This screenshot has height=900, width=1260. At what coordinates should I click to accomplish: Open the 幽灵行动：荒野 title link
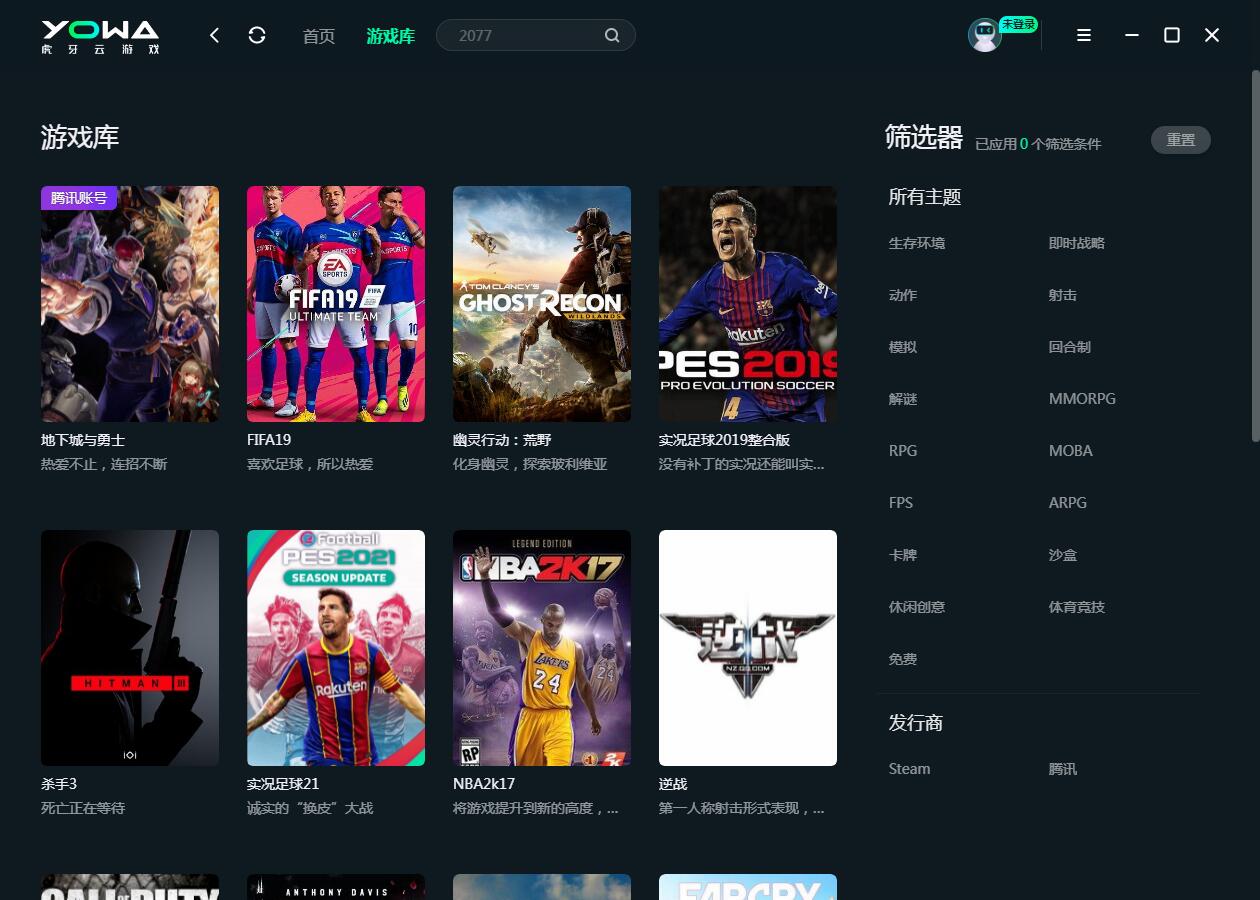(x=502, y=440)
